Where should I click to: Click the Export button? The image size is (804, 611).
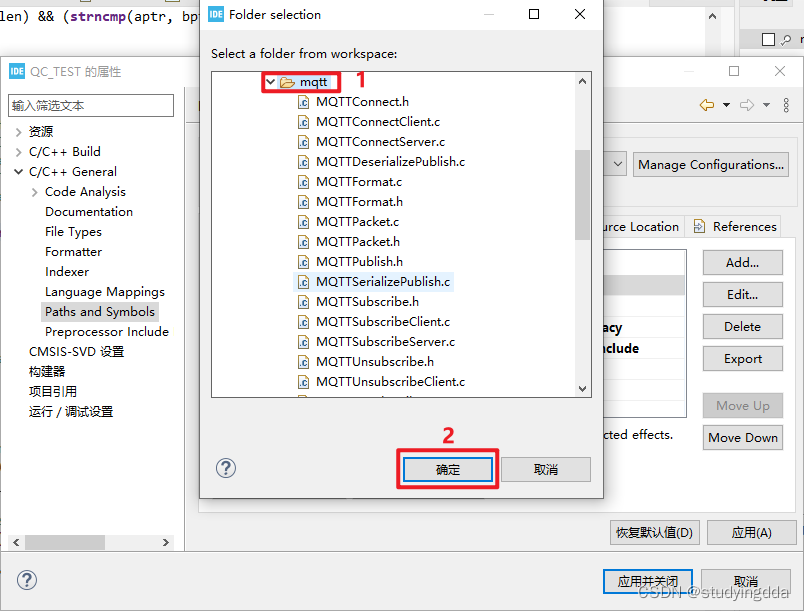[742, 359]
